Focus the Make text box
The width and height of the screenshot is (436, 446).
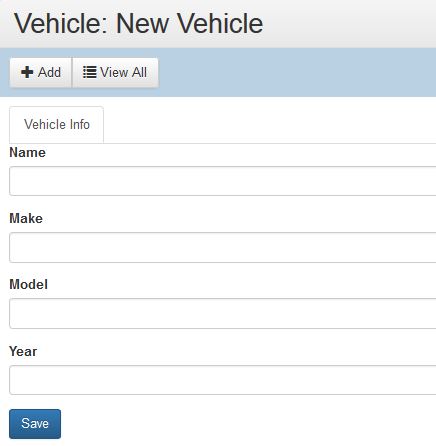(x=223, y=247)
